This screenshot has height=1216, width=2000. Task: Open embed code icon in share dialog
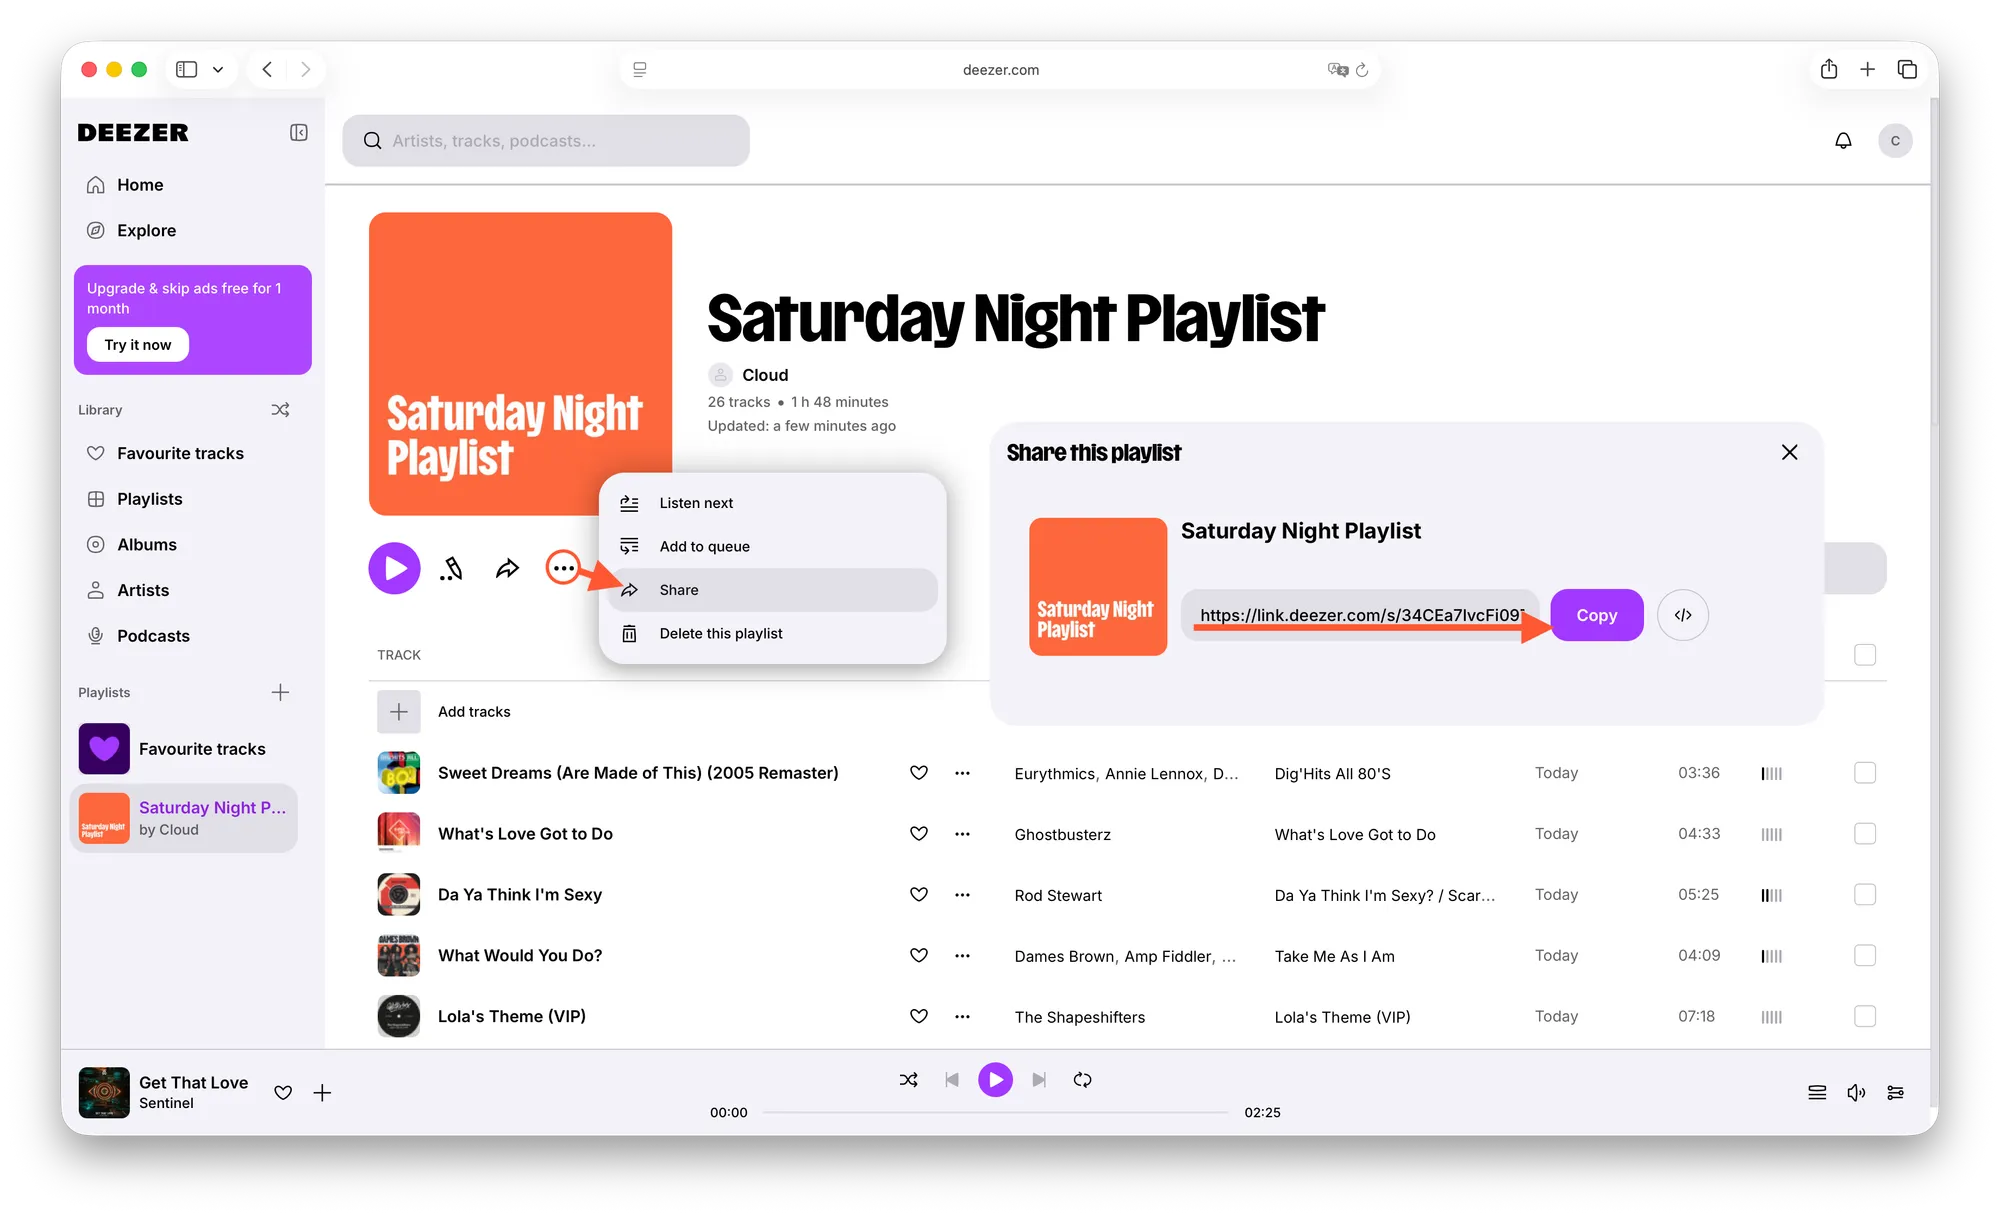click(1682, 615)
